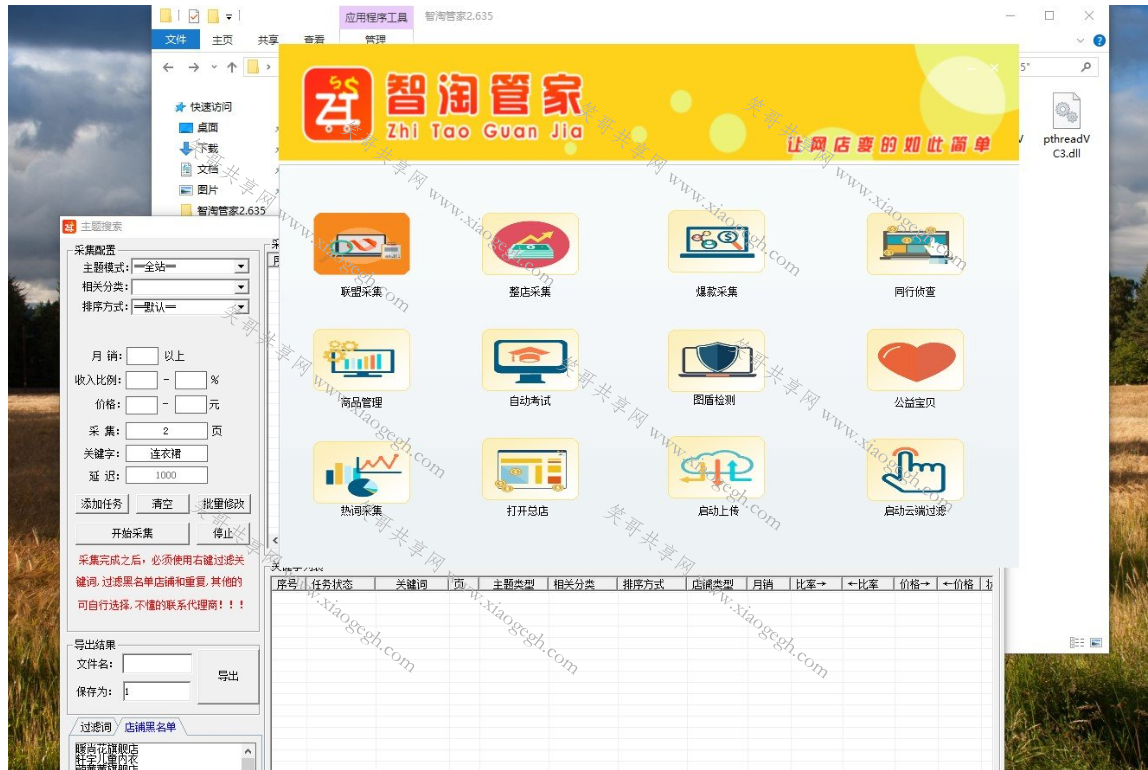The width and height of the screenshot is (1148, 770).
Task: Click the 启动云端过滤 hand icon
Action: click(x=915, y=469)
